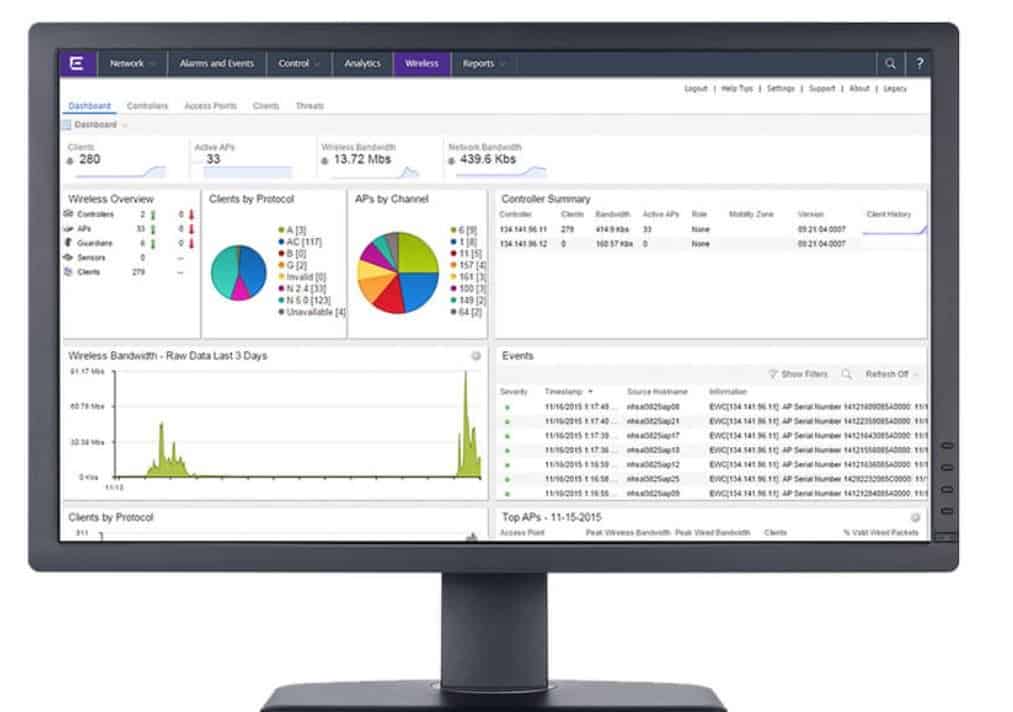
Task: Click the Controllers icon in Wireless Overview
Action: tap(67, 214)
